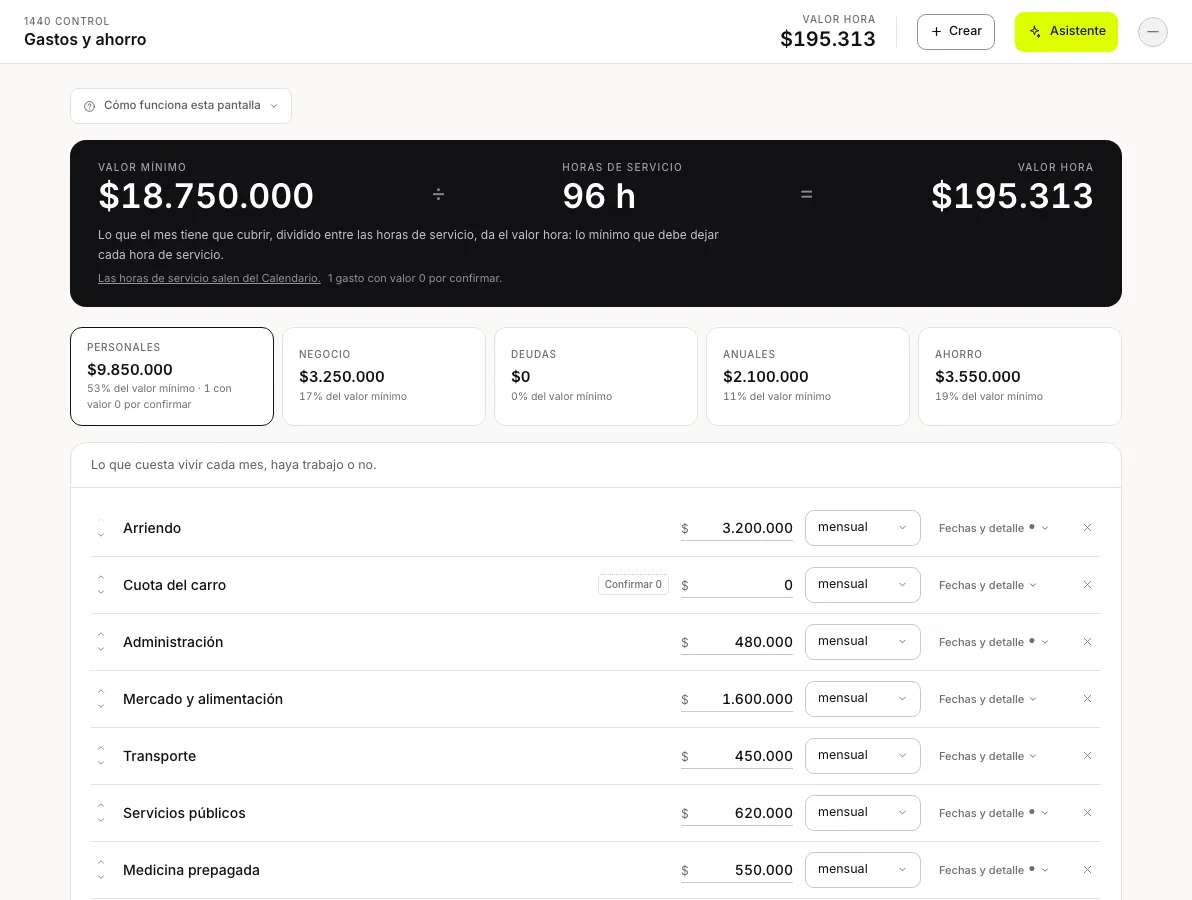Open Transporte's mensual frequency dropdown

pos(862,756)
